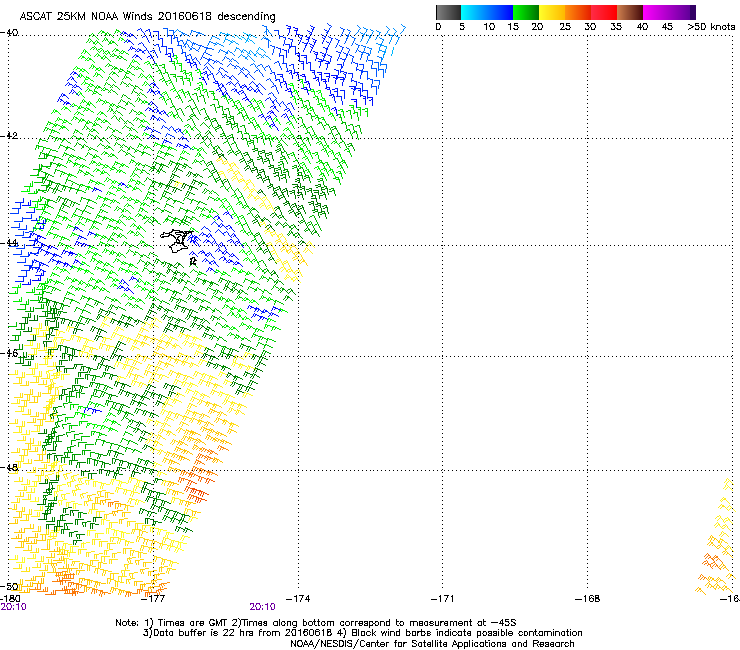Click the magenta 40-45 knots legend segment
The height and width of the screenshot is (650, 740).
656,12
